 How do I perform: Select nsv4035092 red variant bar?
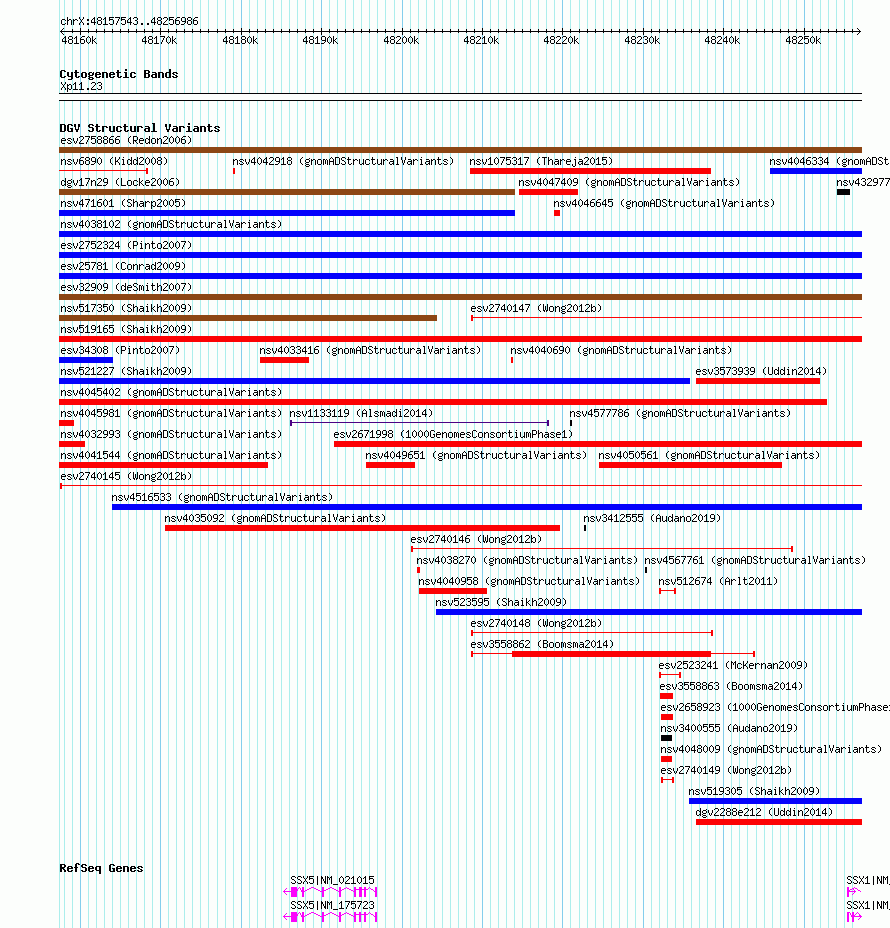(362, 528)
